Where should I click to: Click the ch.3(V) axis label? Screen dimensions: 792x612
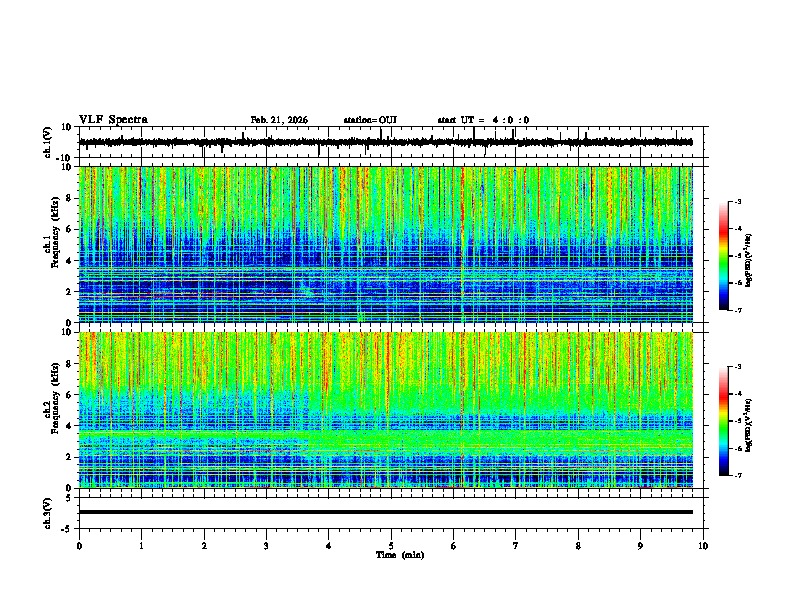48,513
